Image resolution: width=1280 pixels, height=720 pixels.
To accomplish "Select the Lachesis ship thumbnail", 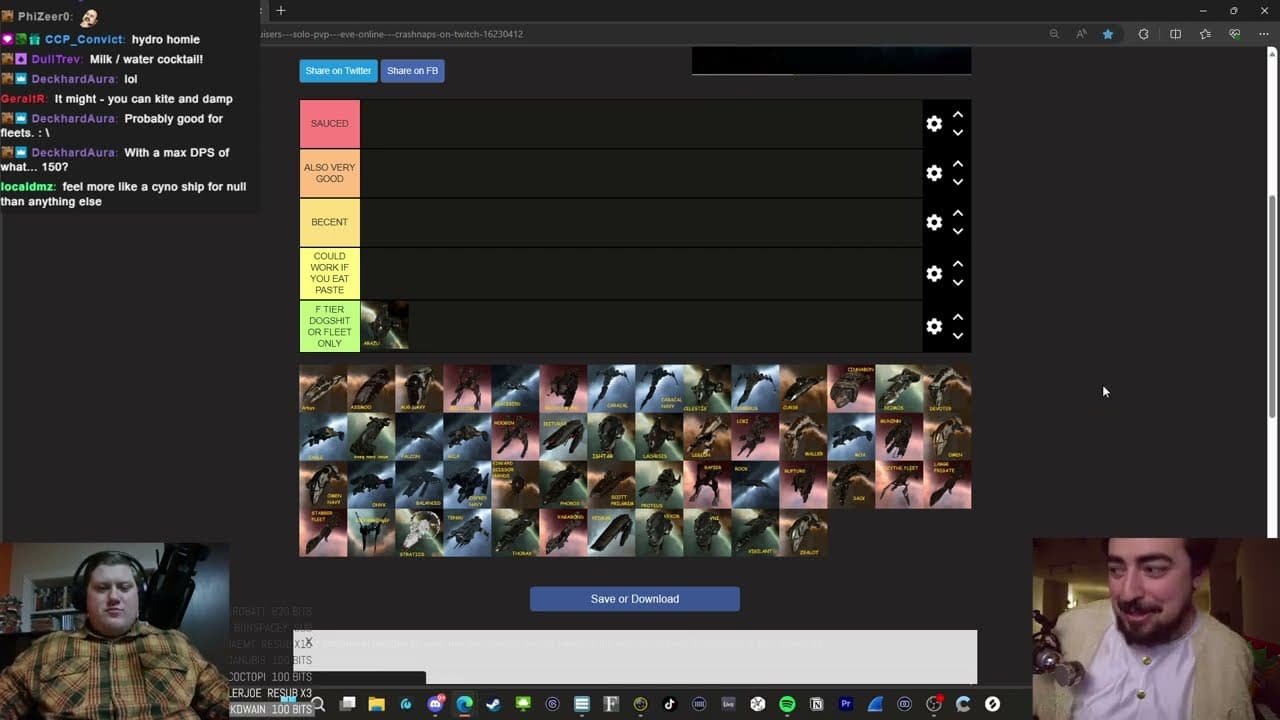I will [x=660, y=437].
